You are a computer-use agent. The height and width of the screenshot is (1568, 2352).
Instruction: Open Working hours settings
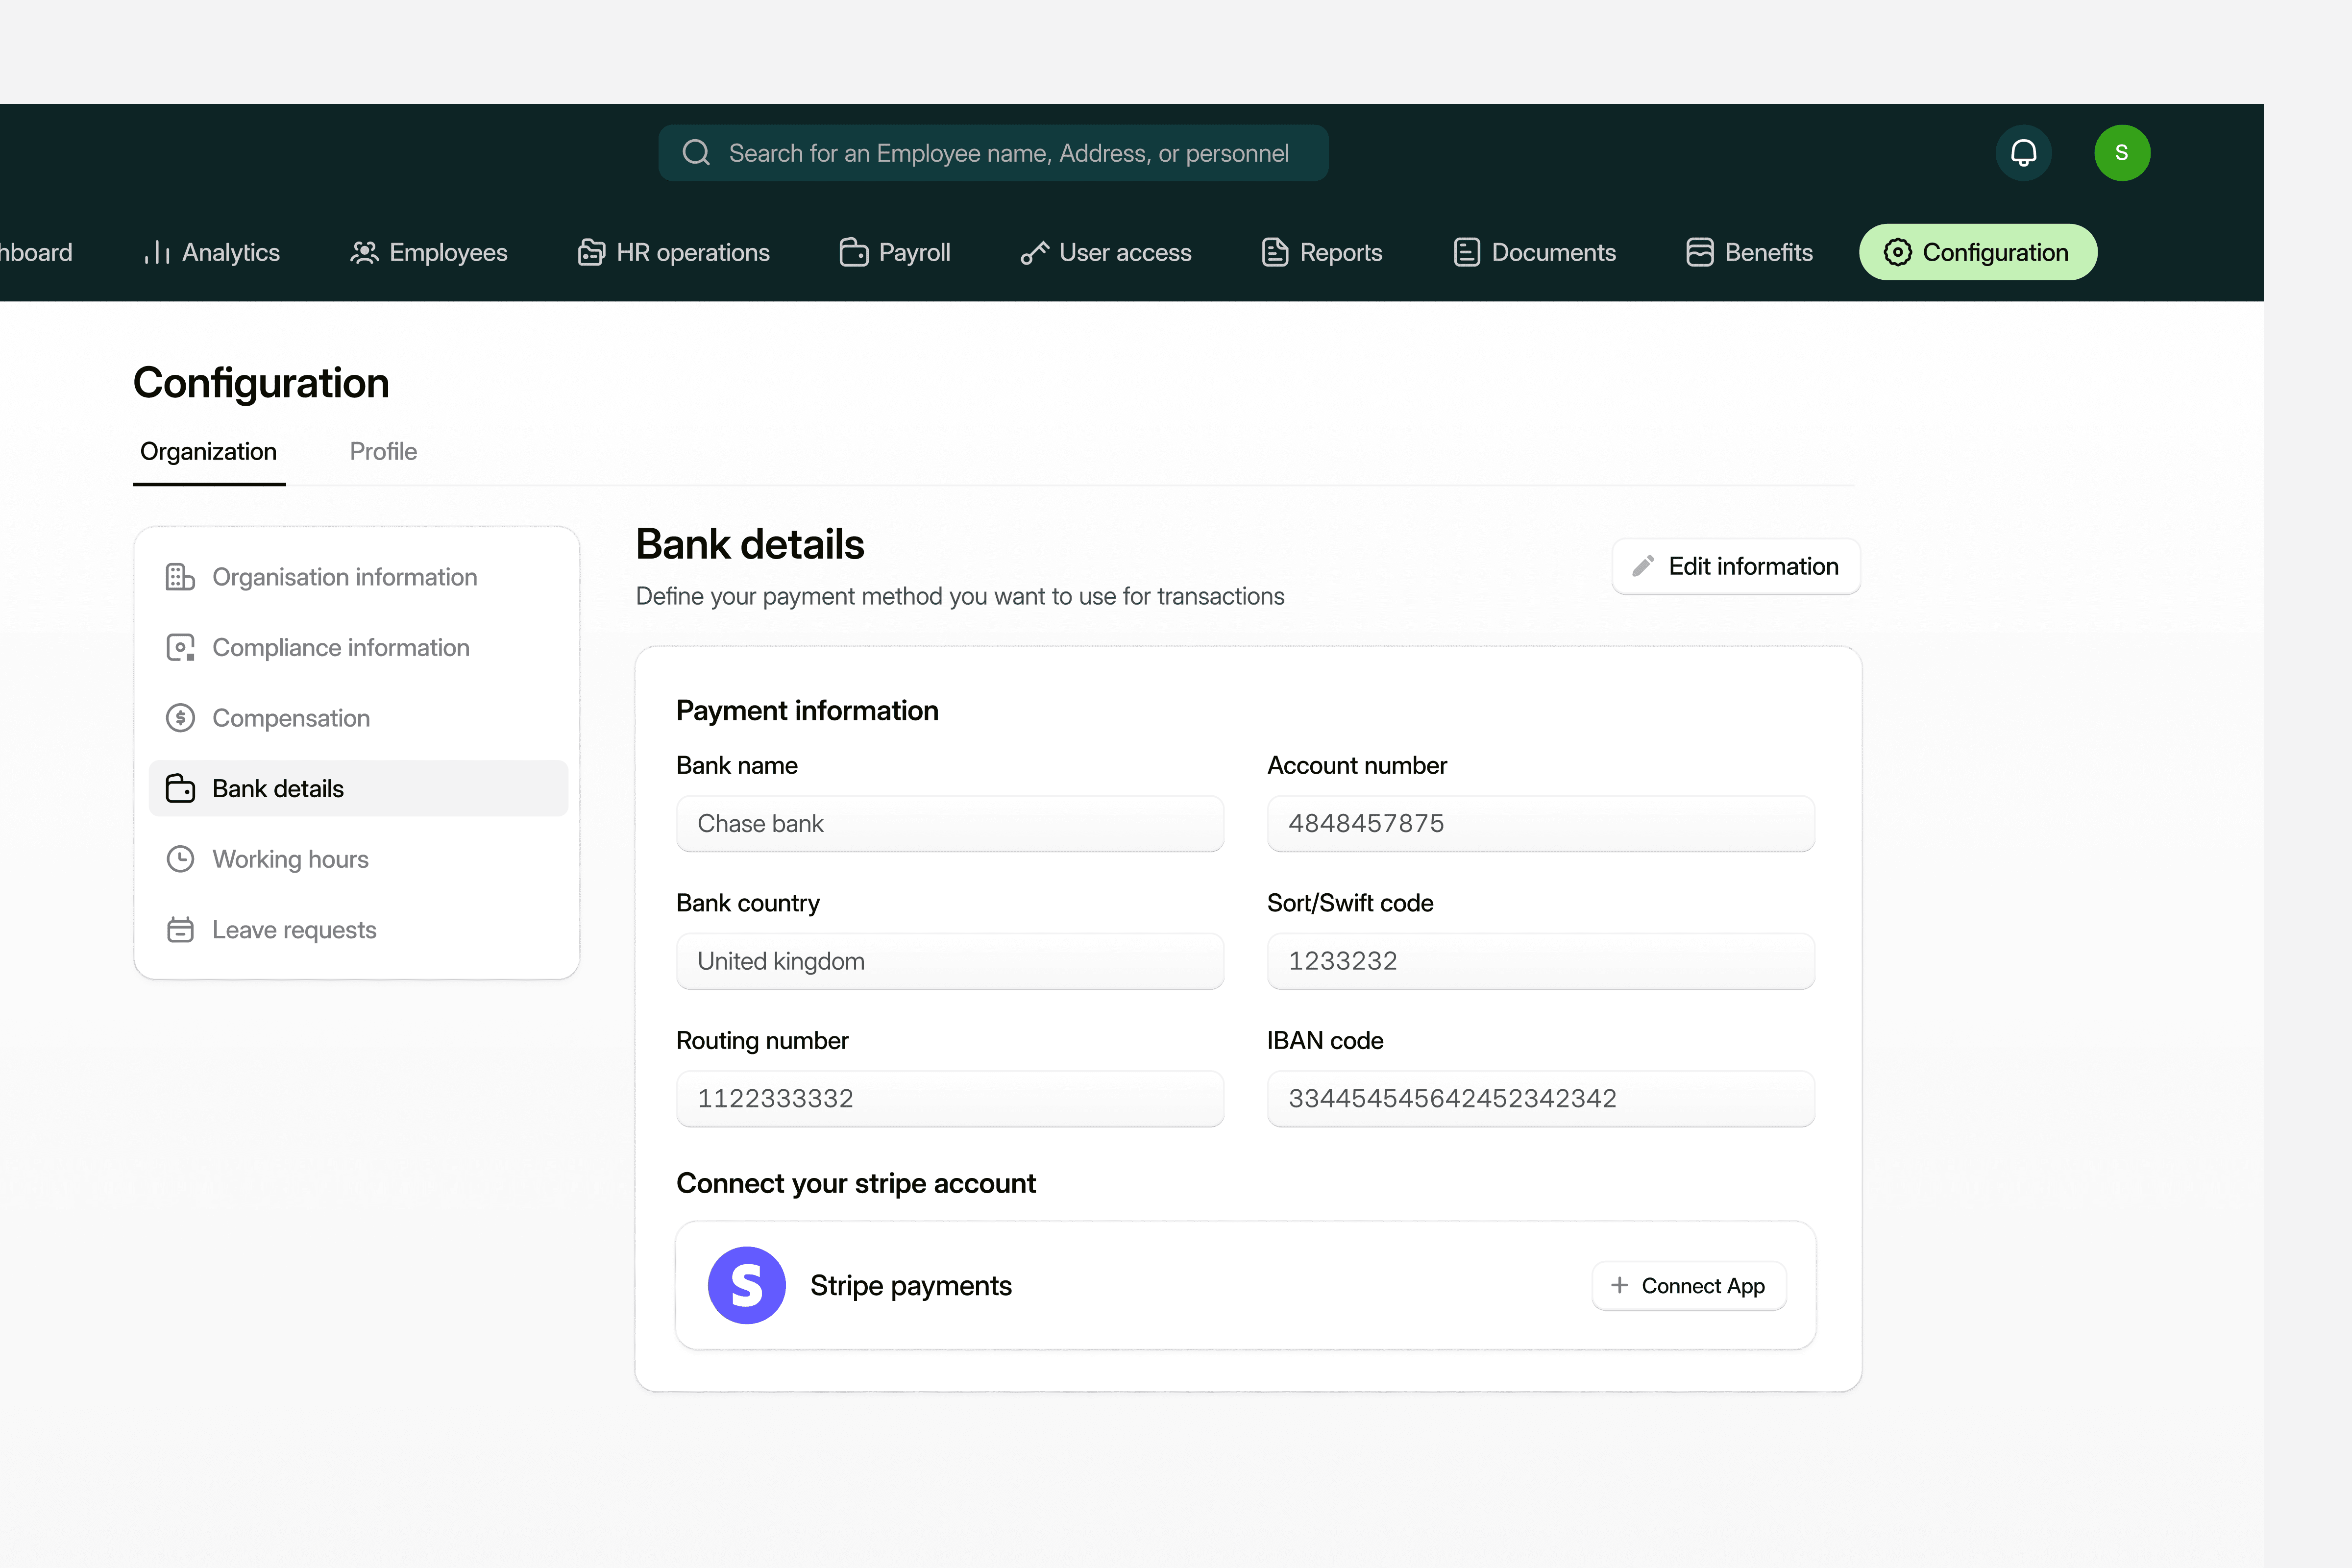[358, 859]
